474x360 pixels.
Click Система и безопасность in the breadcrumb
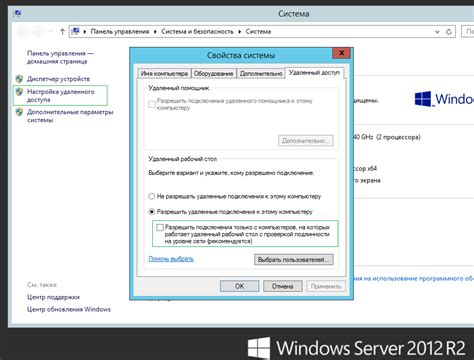[x=197, y=32]
